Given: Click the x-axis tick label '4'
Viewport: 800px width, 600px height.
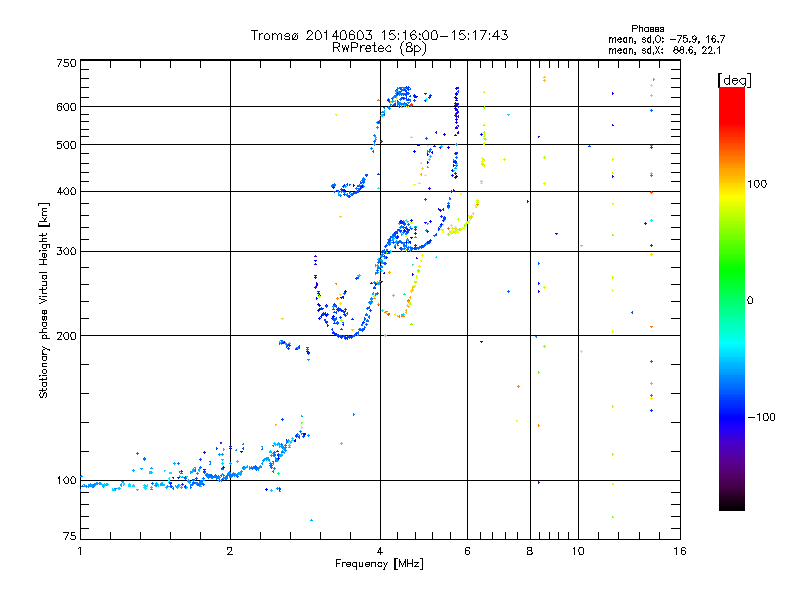Looking at the screenshot, I should [380, 551].
